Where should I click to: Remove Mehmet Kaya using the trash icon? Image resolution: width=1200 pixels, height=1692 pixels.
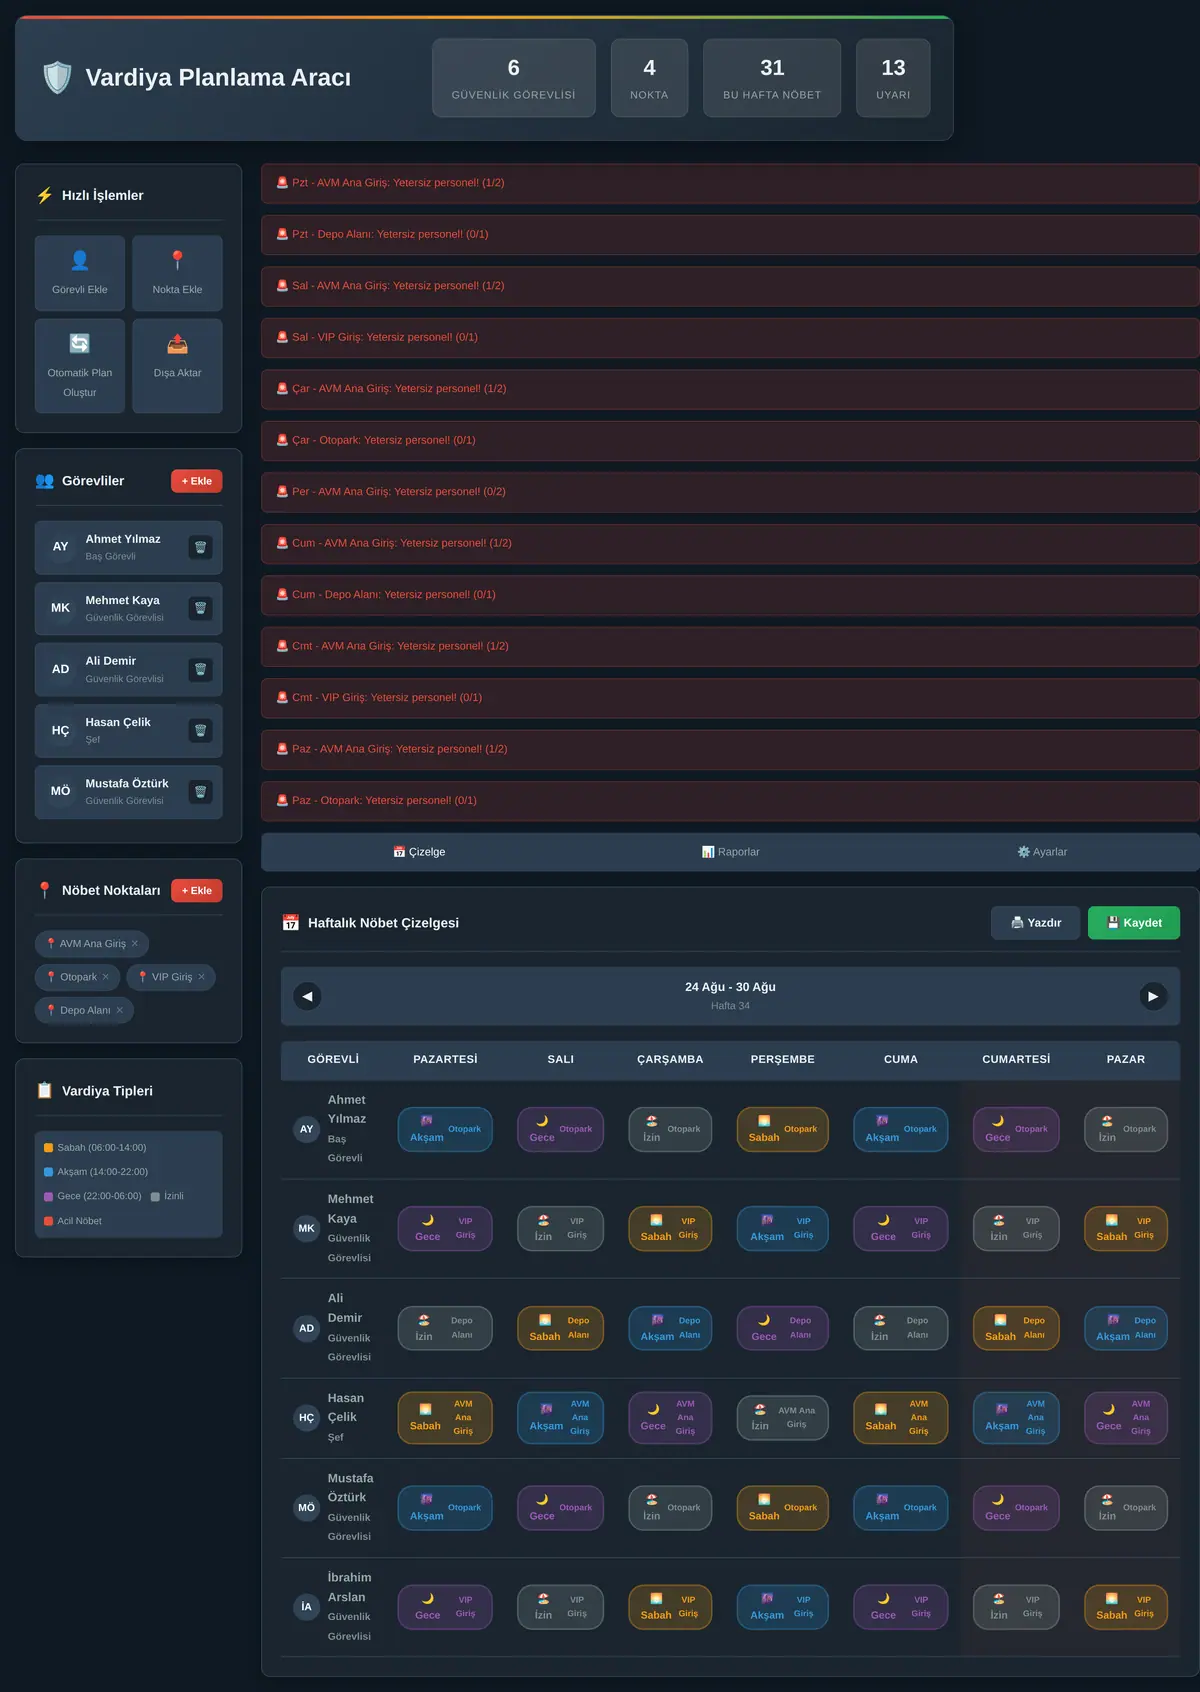point(200,608)
